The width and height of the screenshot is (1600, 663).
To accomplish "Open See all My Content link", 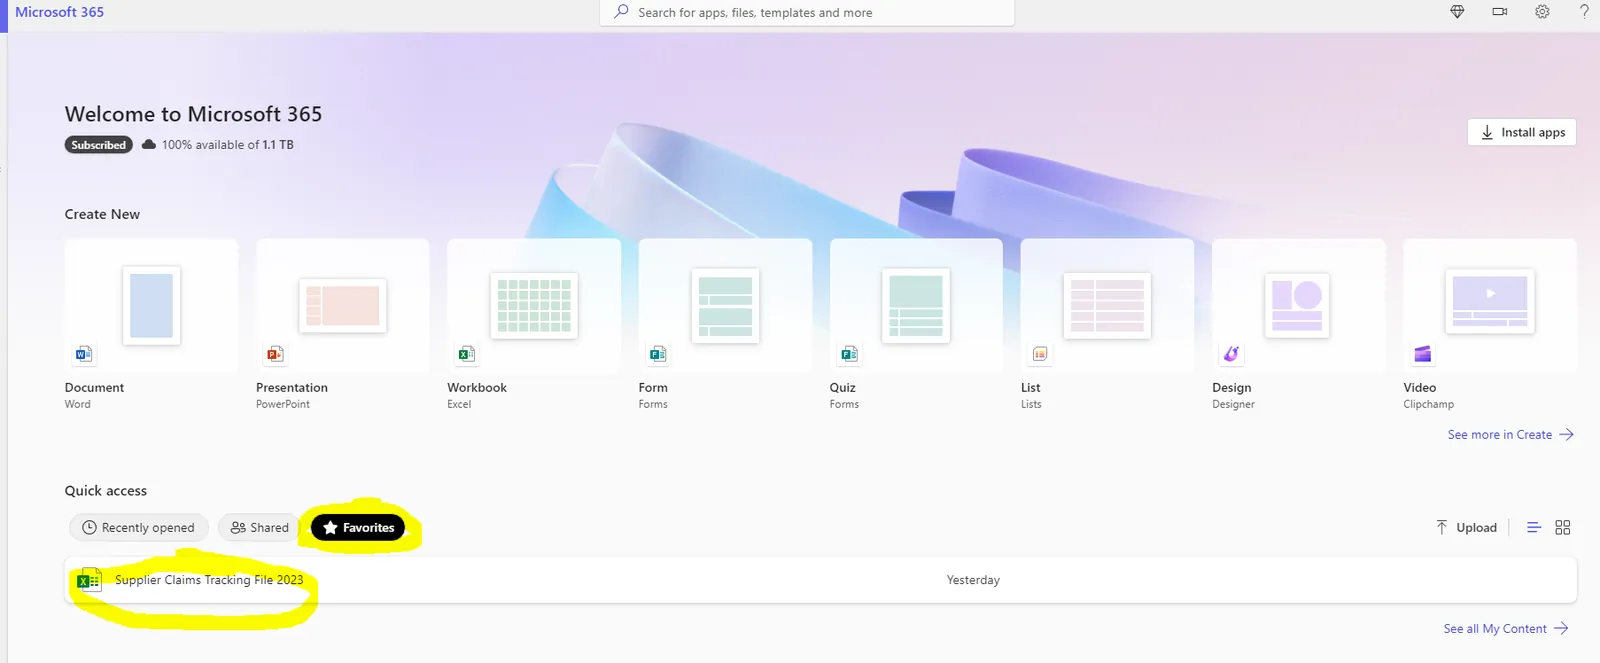I will pos(1505,628).
